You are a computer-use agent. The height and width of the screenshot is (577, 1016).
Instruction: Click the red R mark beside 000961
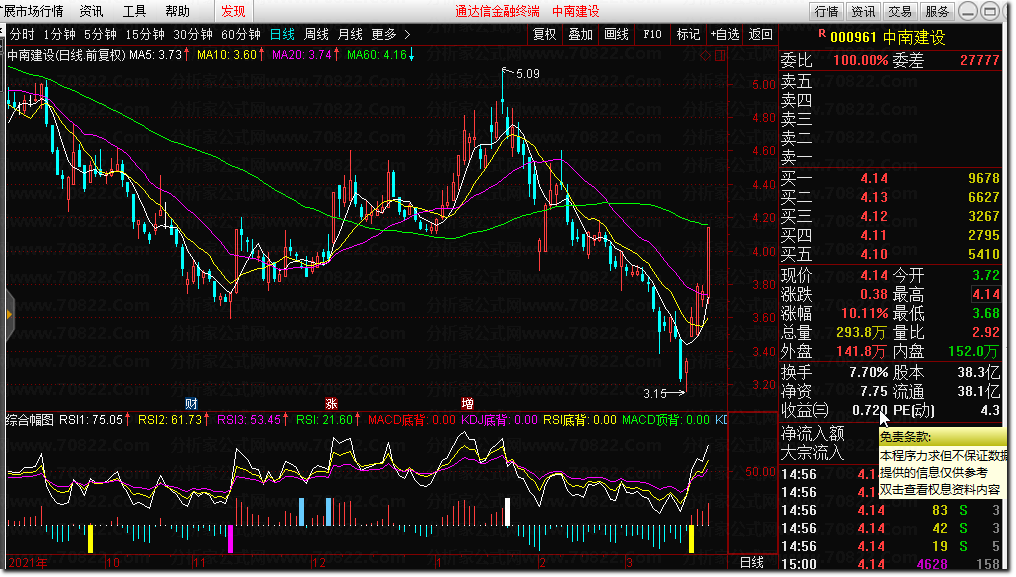point(822,34)
